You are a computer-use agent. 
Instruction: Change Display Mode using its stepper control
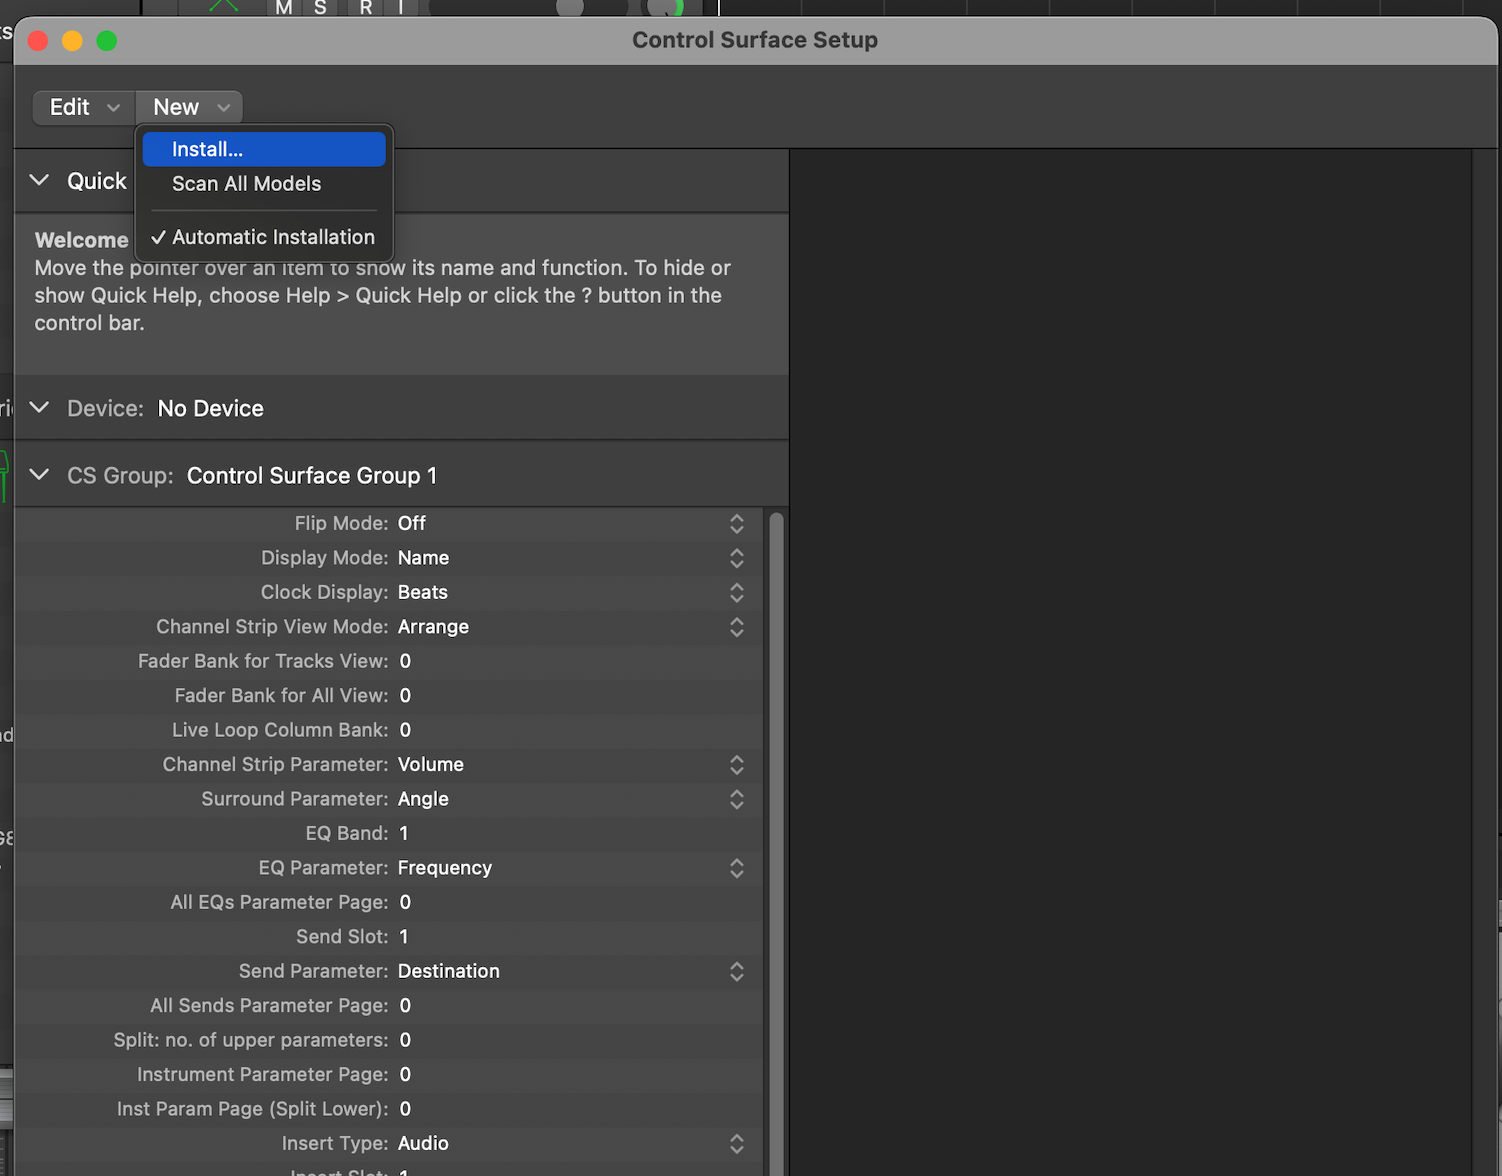tap(737, 558)
